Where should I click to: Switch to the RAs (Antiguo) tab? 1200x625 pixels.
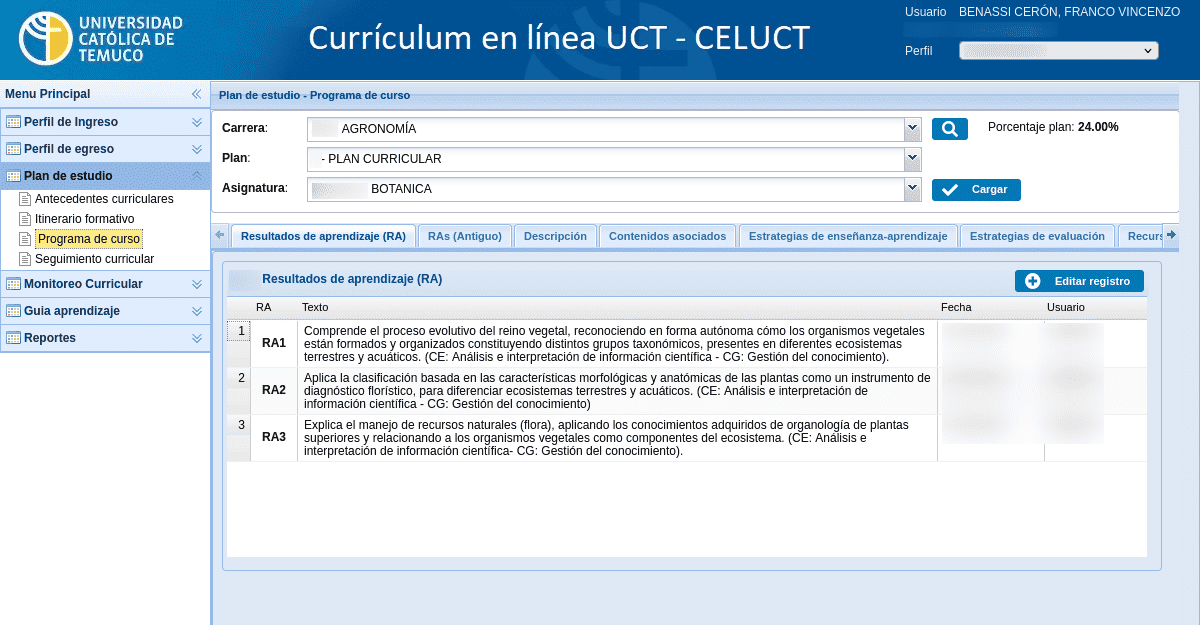pyautogui.click(x=466, y=236)
